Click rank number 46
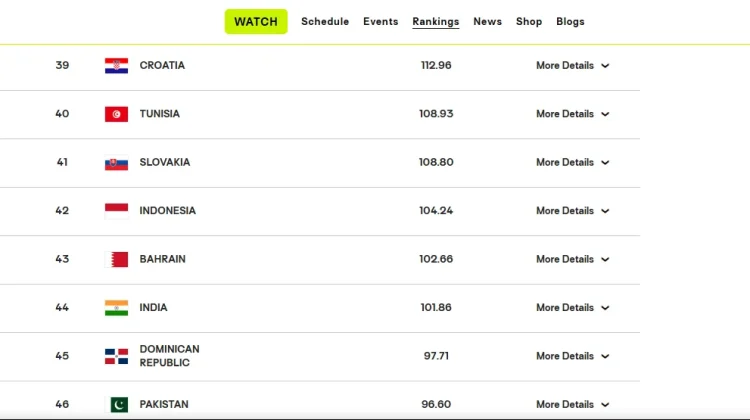 [x=62, y=404]
